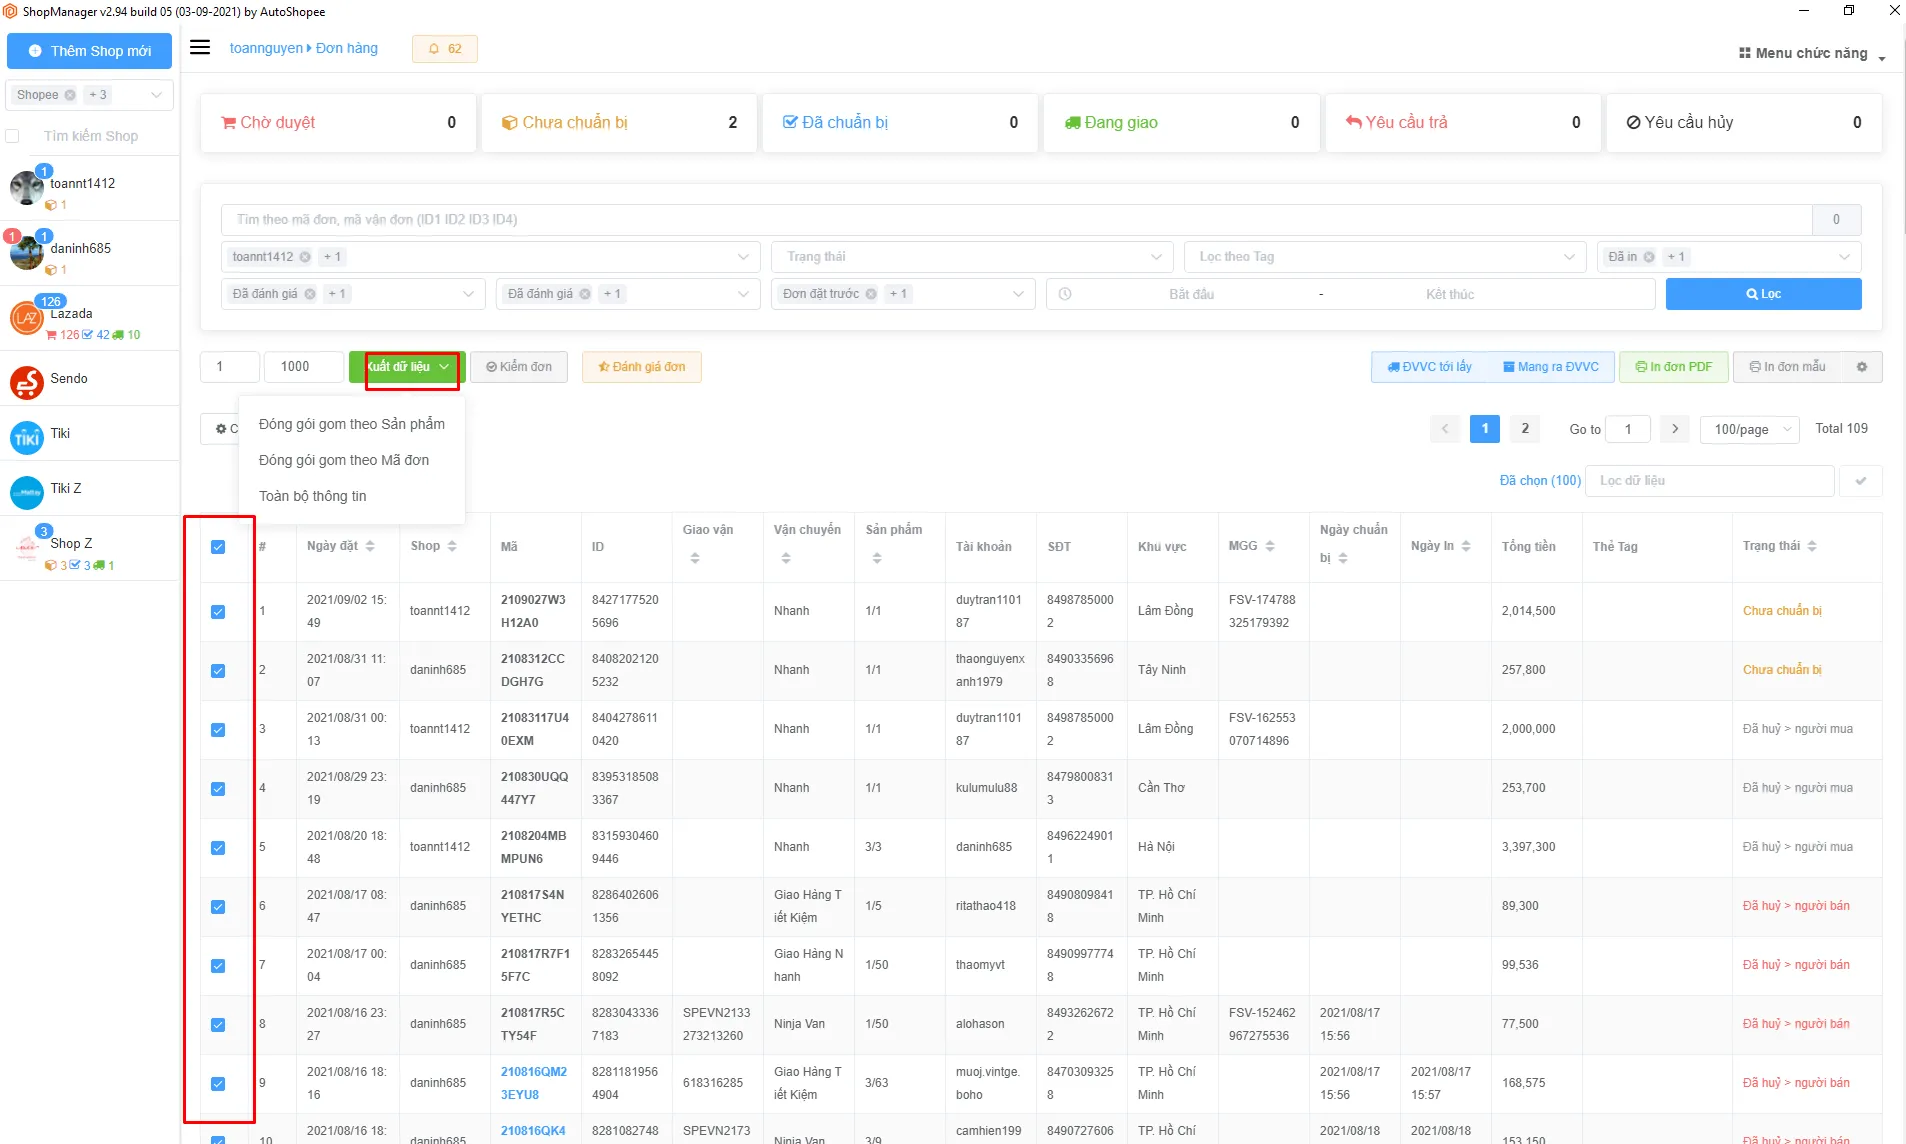Screen dimensions: 1906x1144
Task: Click the settings gear next to In đơn mẫu
Action: pyautogui.click(x=1862, y=367)
